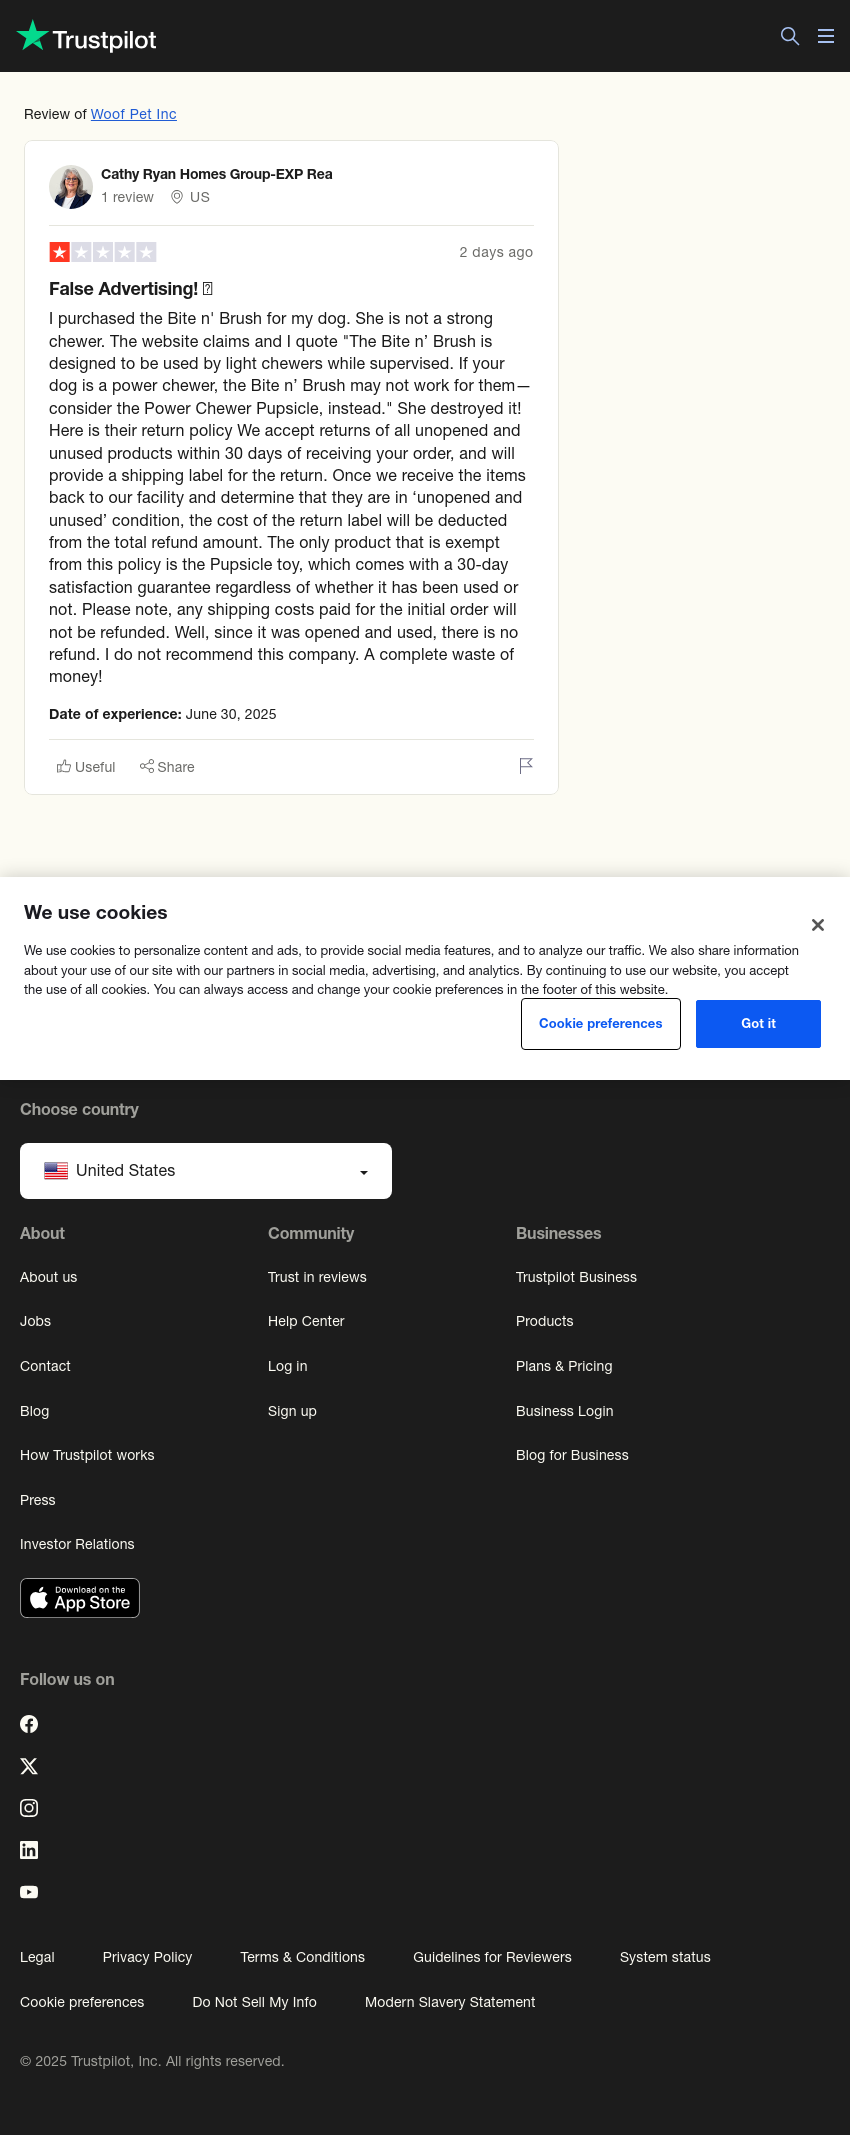Expand the United States country dropdown
Viewport: 850px width, 2135px height.
coord(206,1171)
